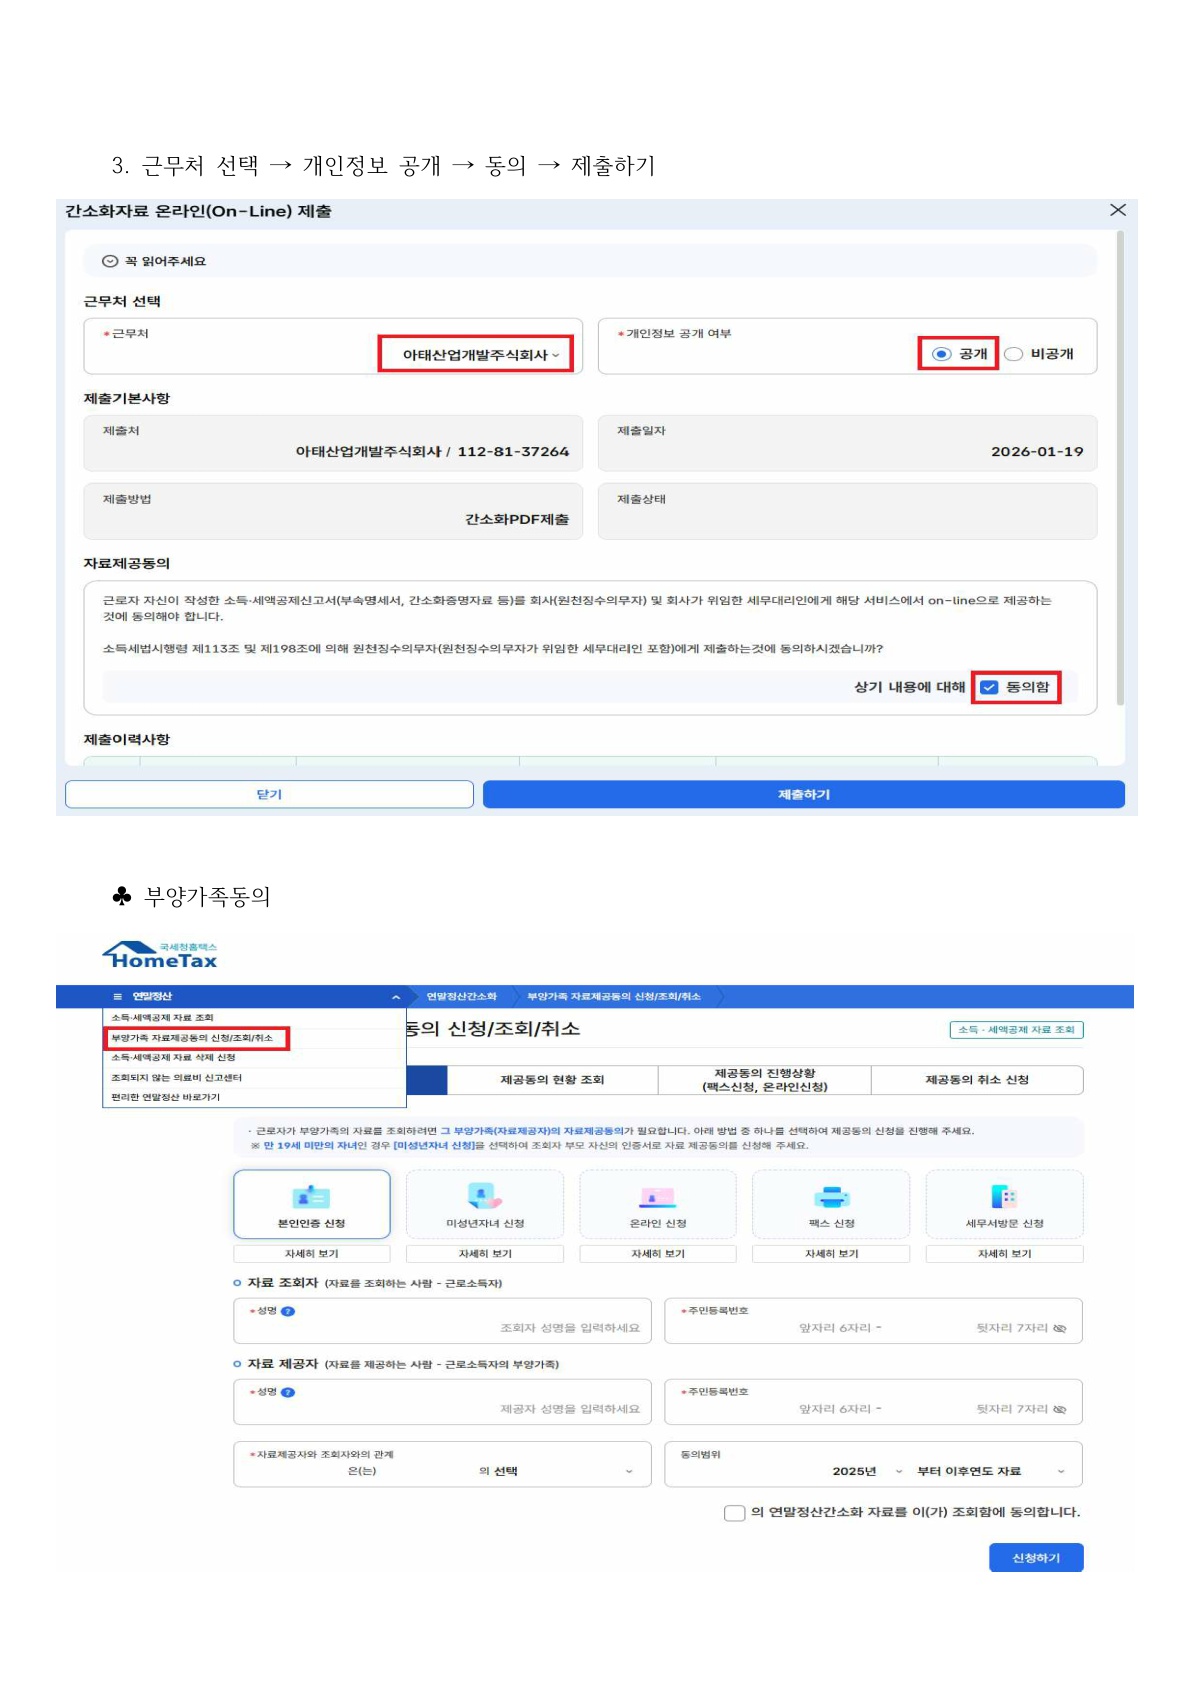1191x1684 pixels.
Task: Click the blue 제출하기 button
Action: pyautogui.click(x=803, y=794)
